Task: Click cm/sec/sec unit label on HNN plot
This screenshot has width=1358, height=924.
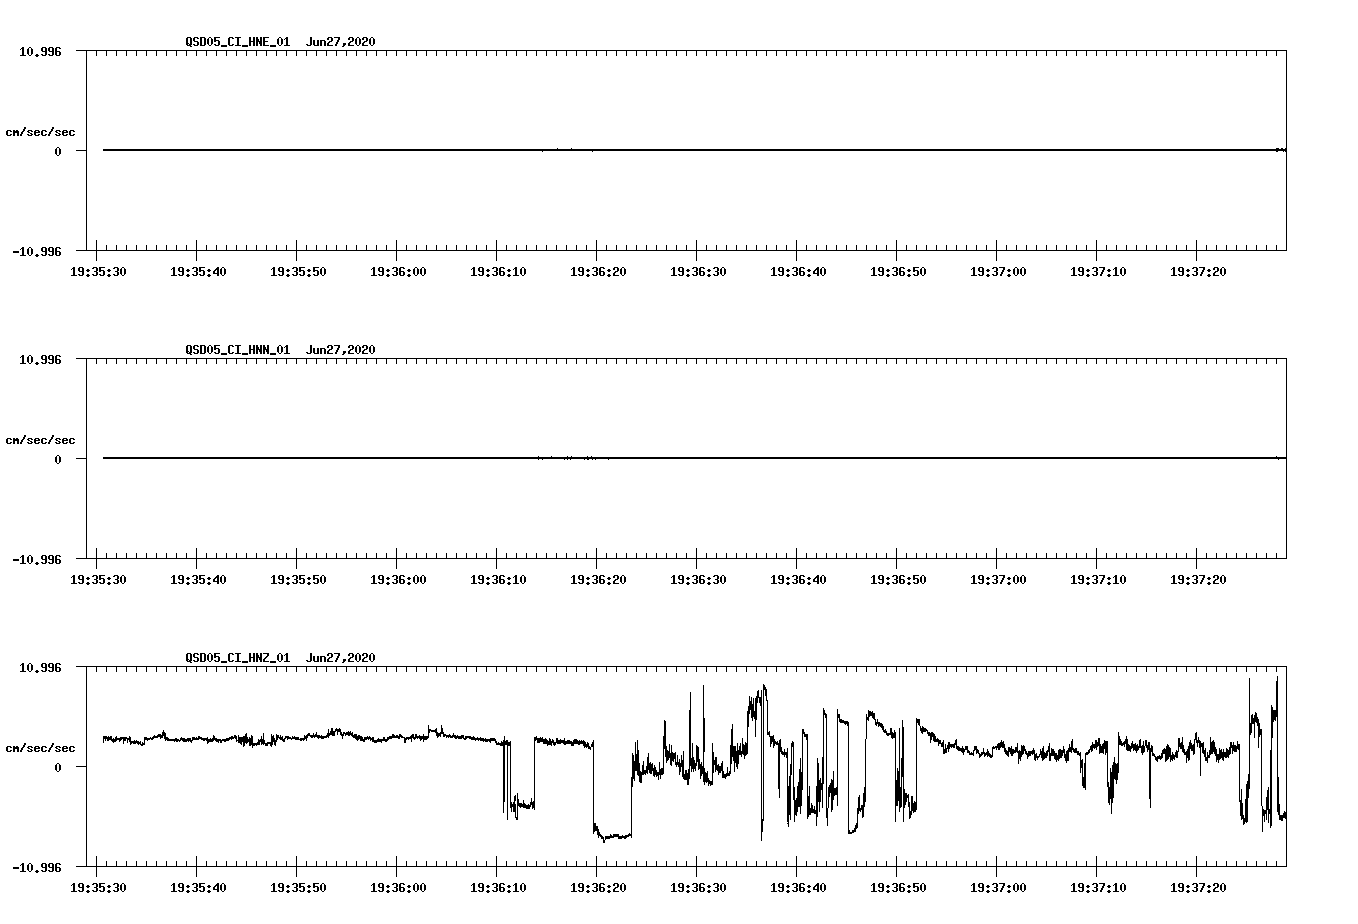Action: 40,440
